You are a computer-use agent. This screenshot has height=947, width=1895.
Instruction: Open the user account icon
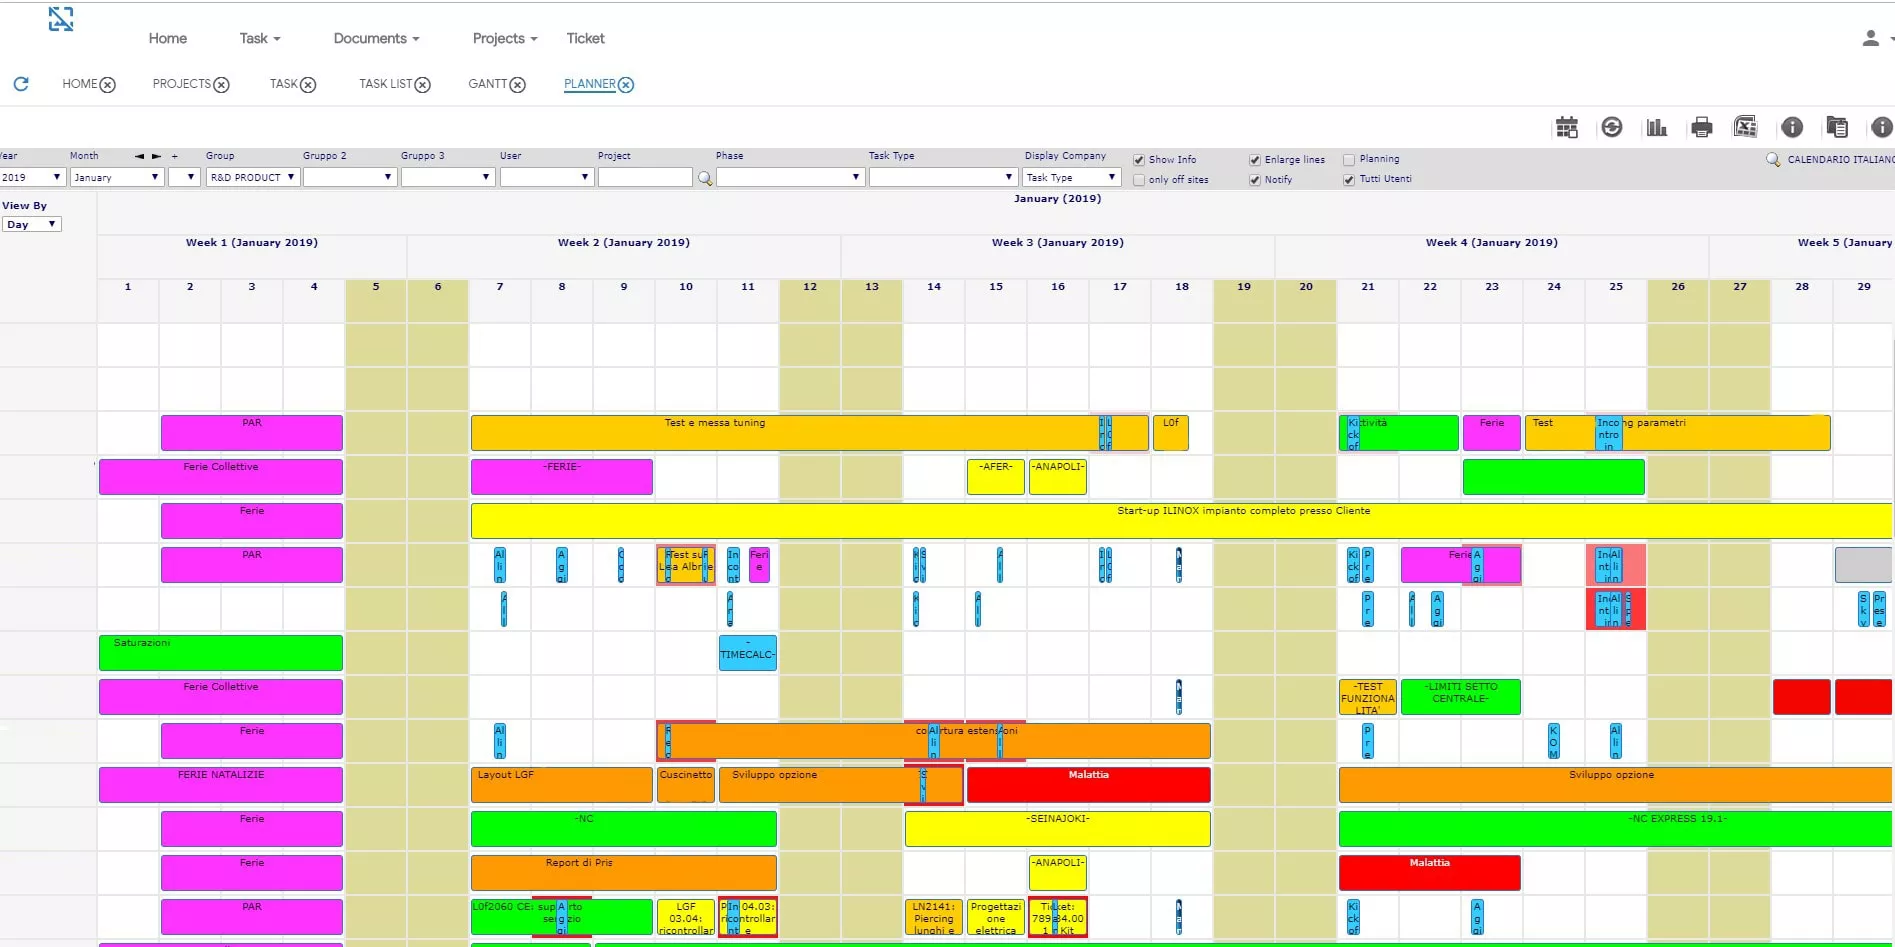coord(1870,38)
